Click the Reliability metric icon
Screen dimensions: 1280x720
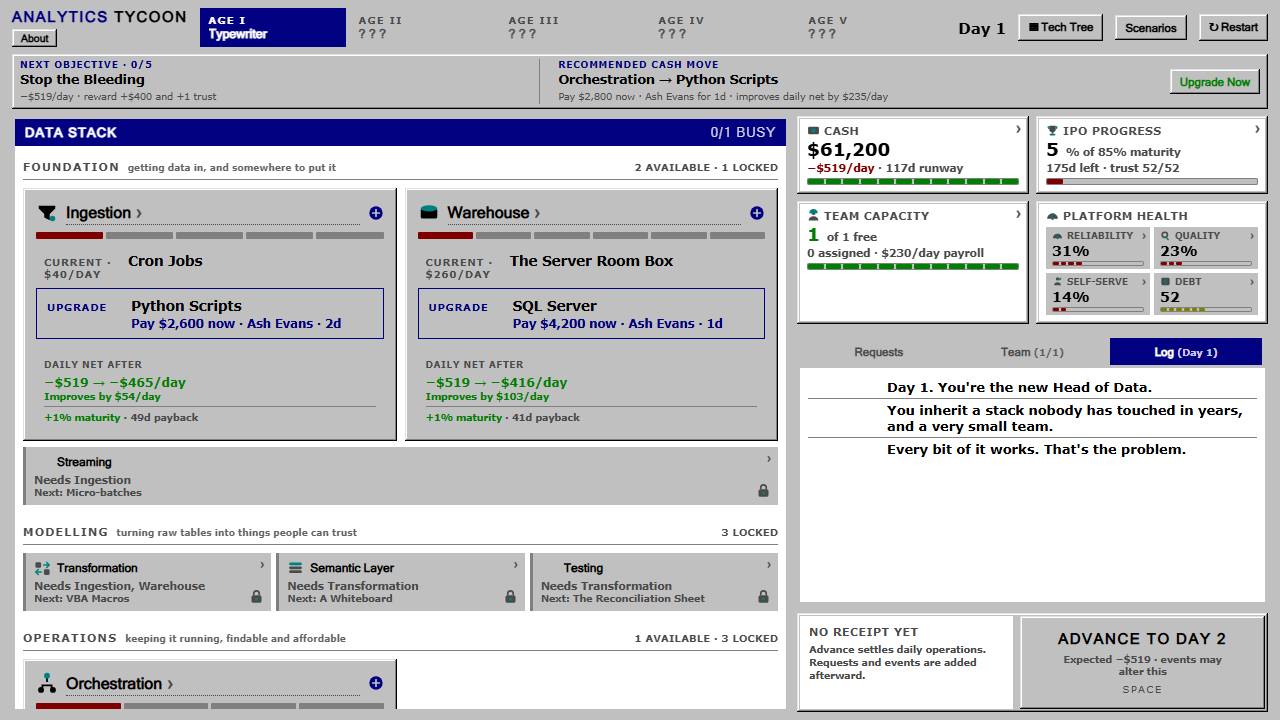1058,236
